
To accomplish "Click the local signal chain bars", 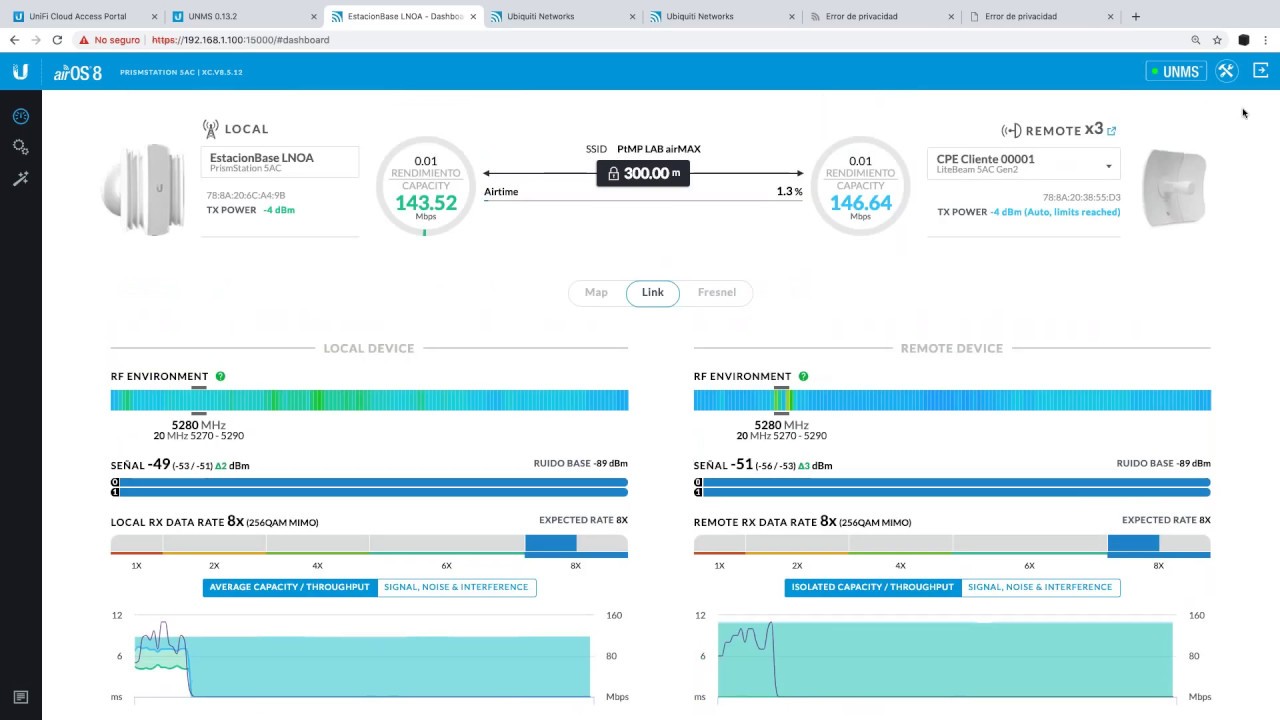I will [x=369, y=487].
